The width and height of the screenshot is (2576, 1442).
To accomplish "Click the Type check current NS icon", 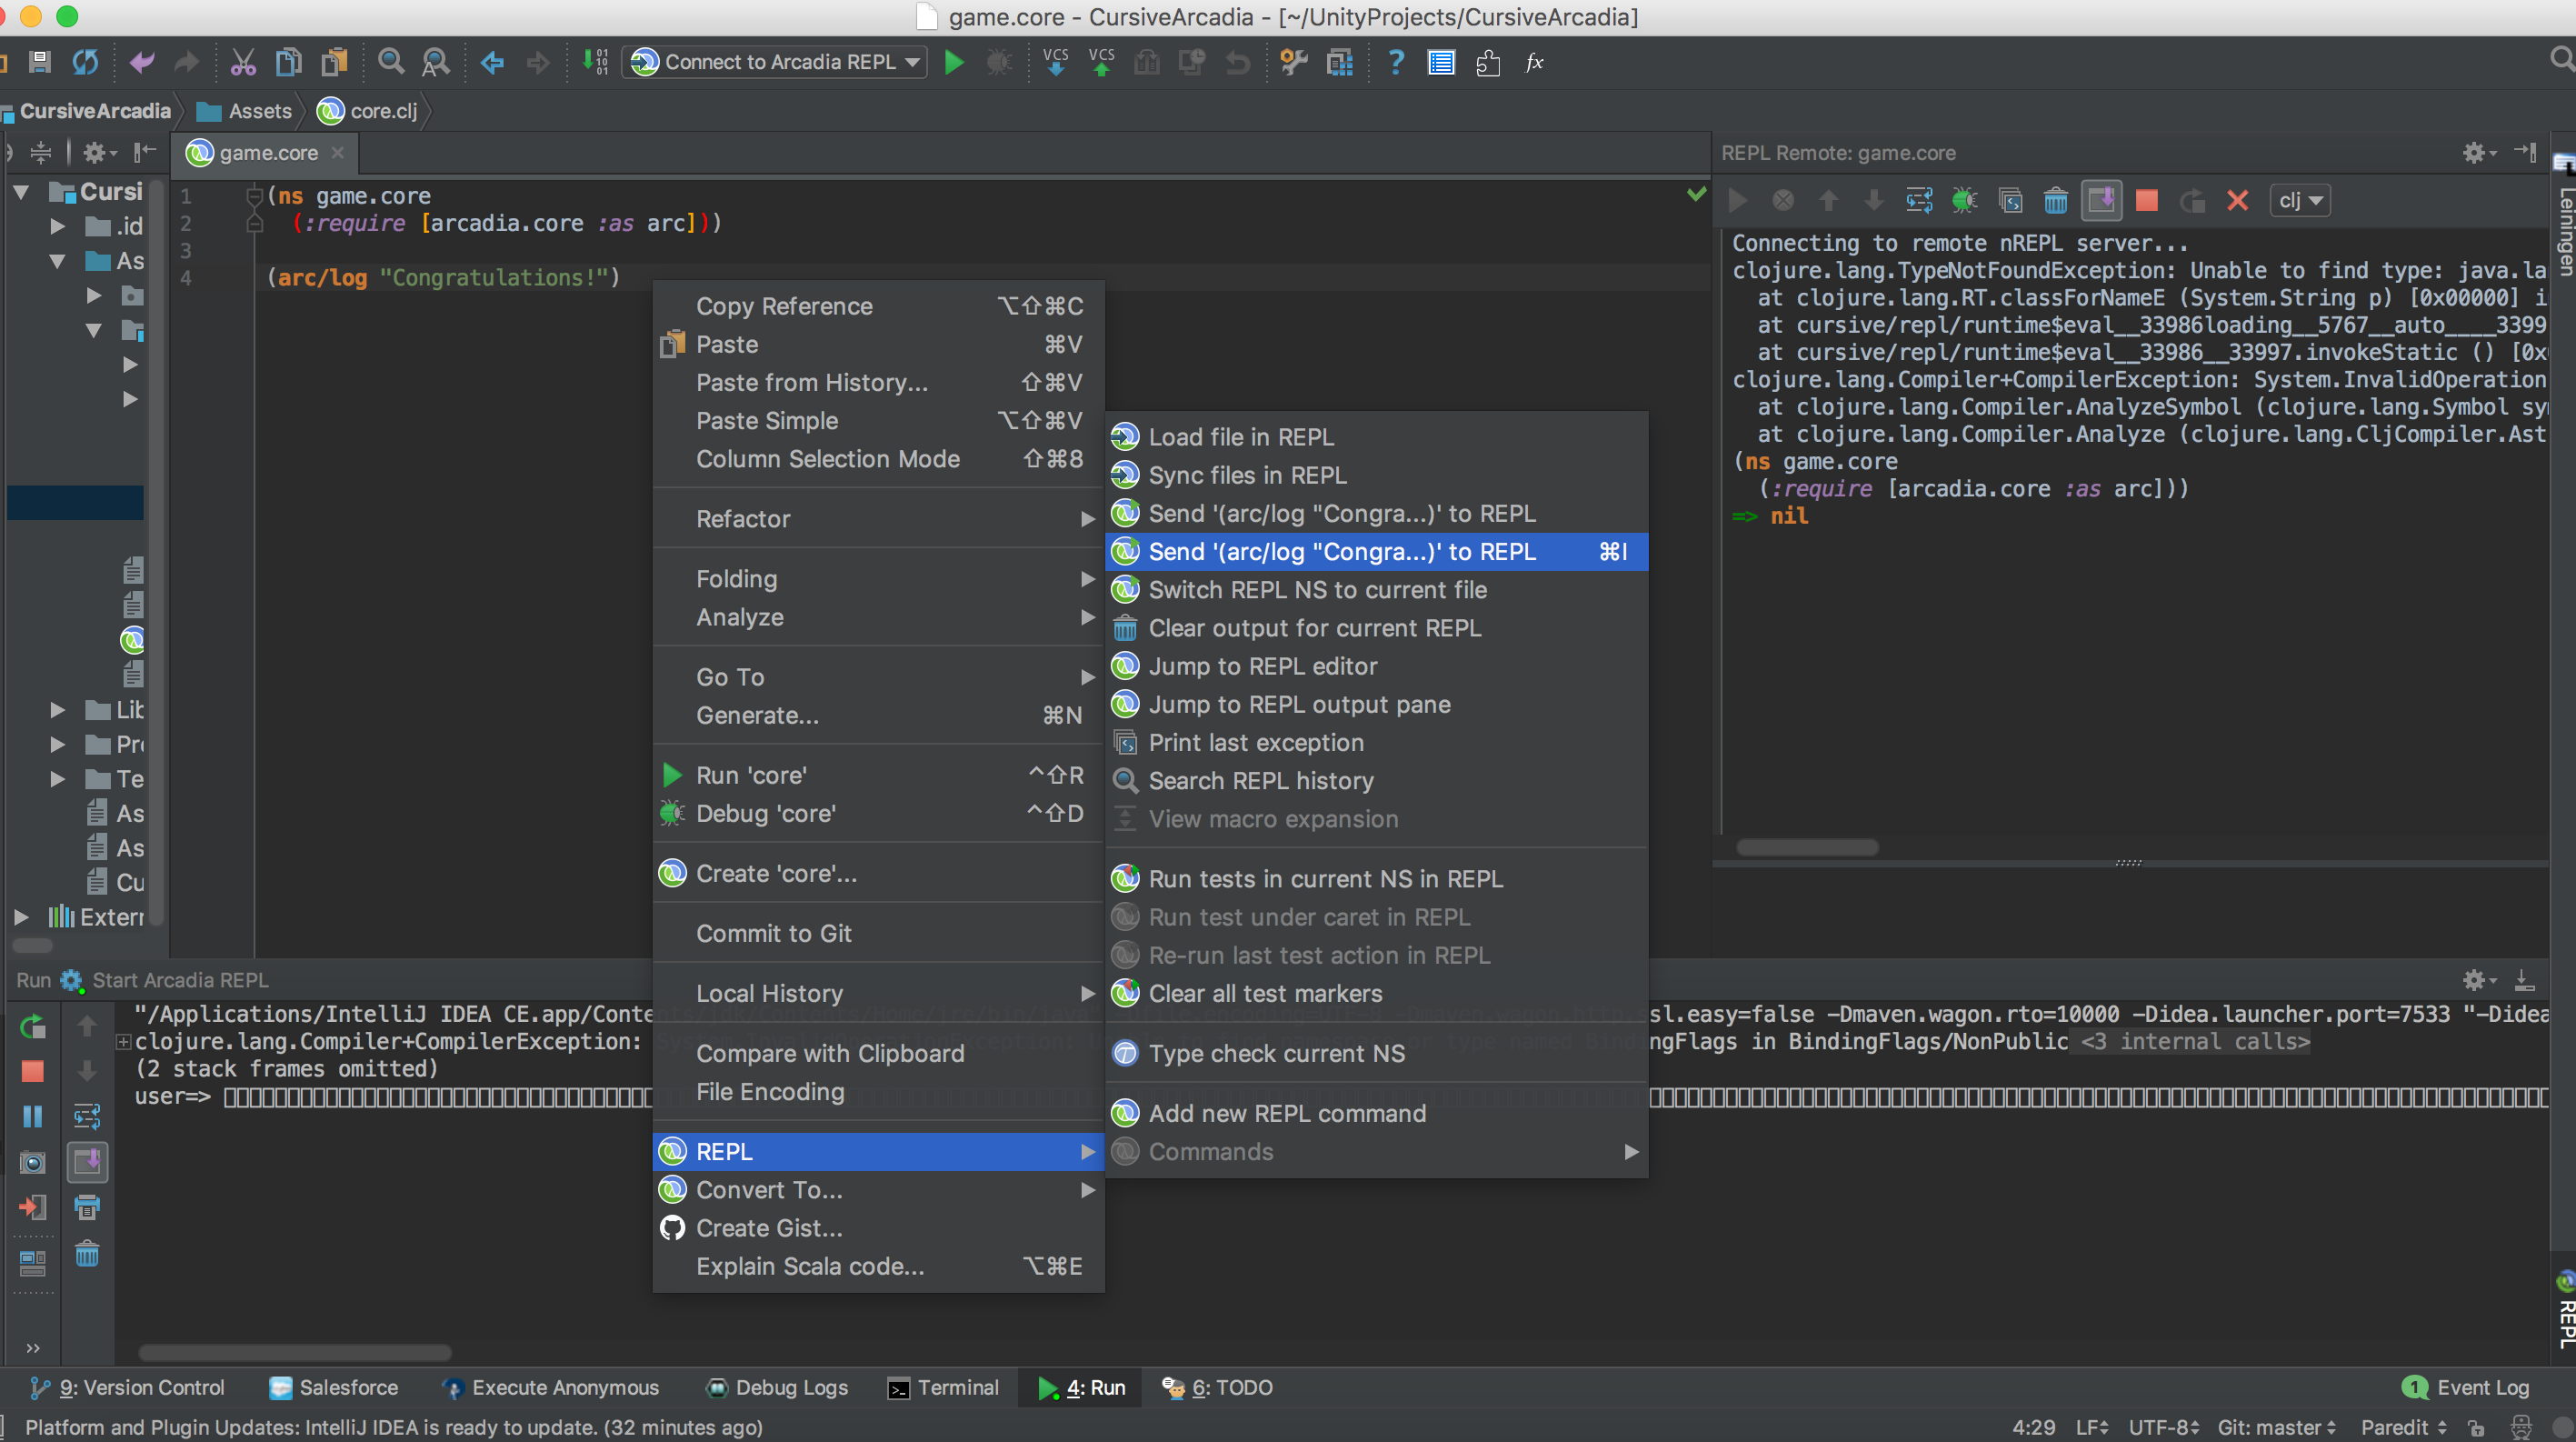I will point(1125,1053).
